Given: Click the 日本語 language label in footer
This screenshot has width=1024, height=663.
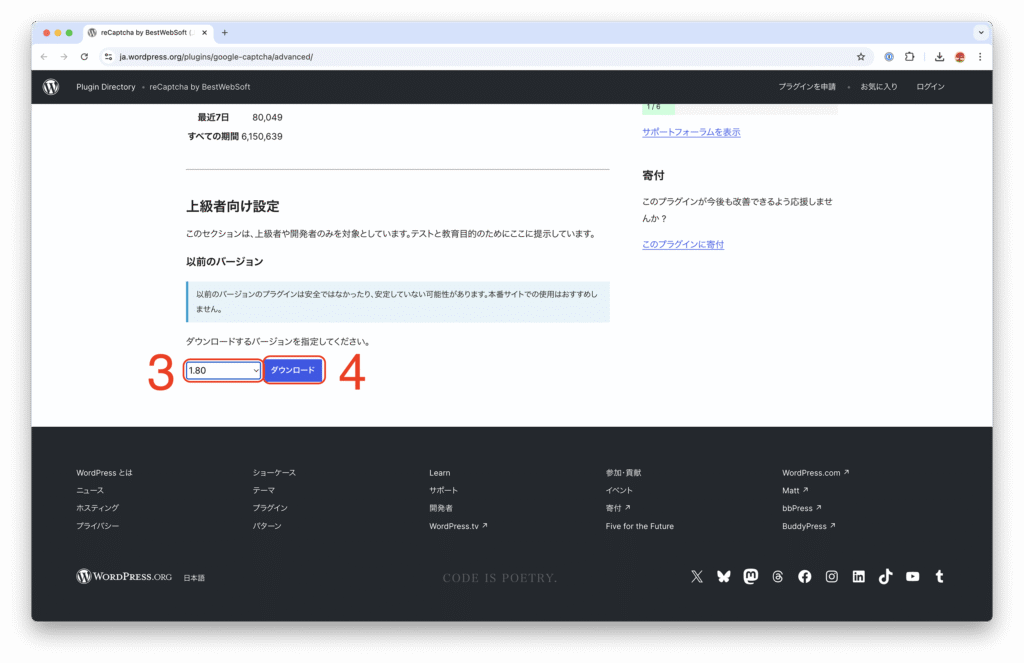Looking at the screenshot, I should (194, 577).
